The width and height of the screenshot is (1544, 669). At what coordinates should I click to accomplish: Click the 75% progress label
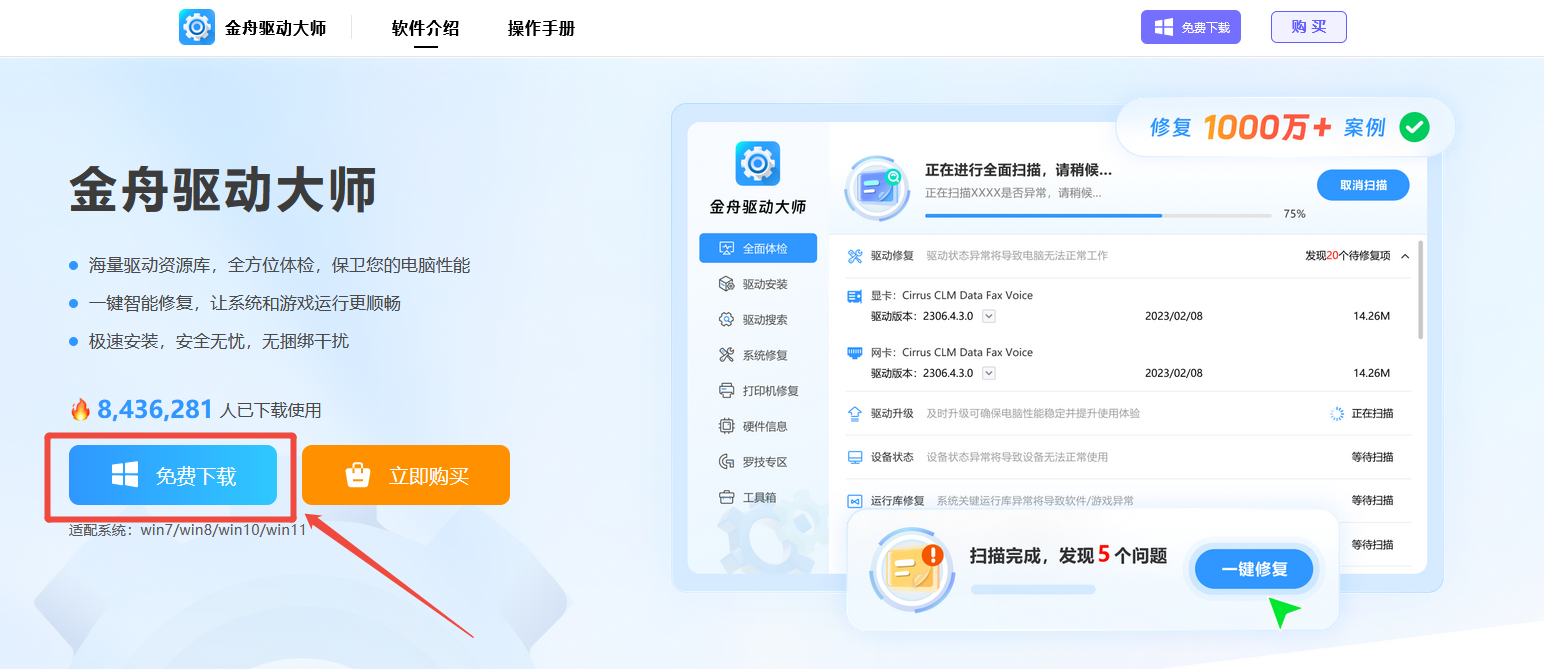(1294, 214)
